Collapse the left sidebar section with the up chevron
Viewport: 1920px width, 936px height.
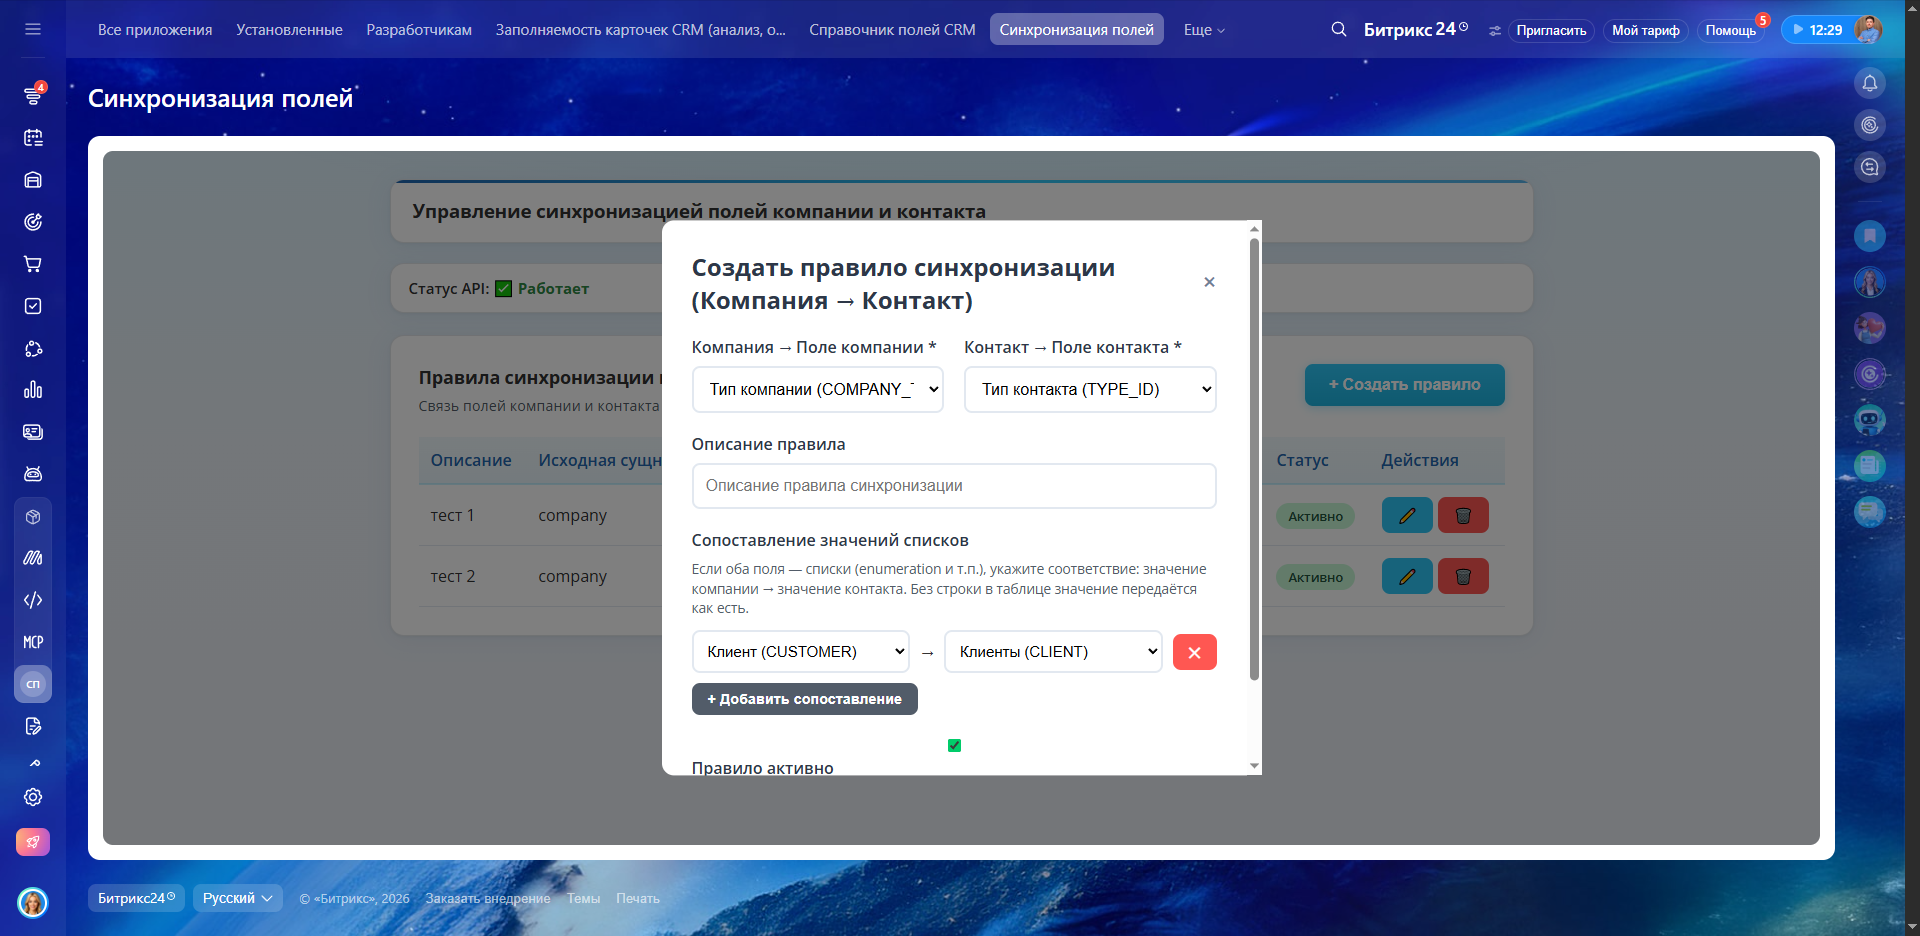coord(35,763)
